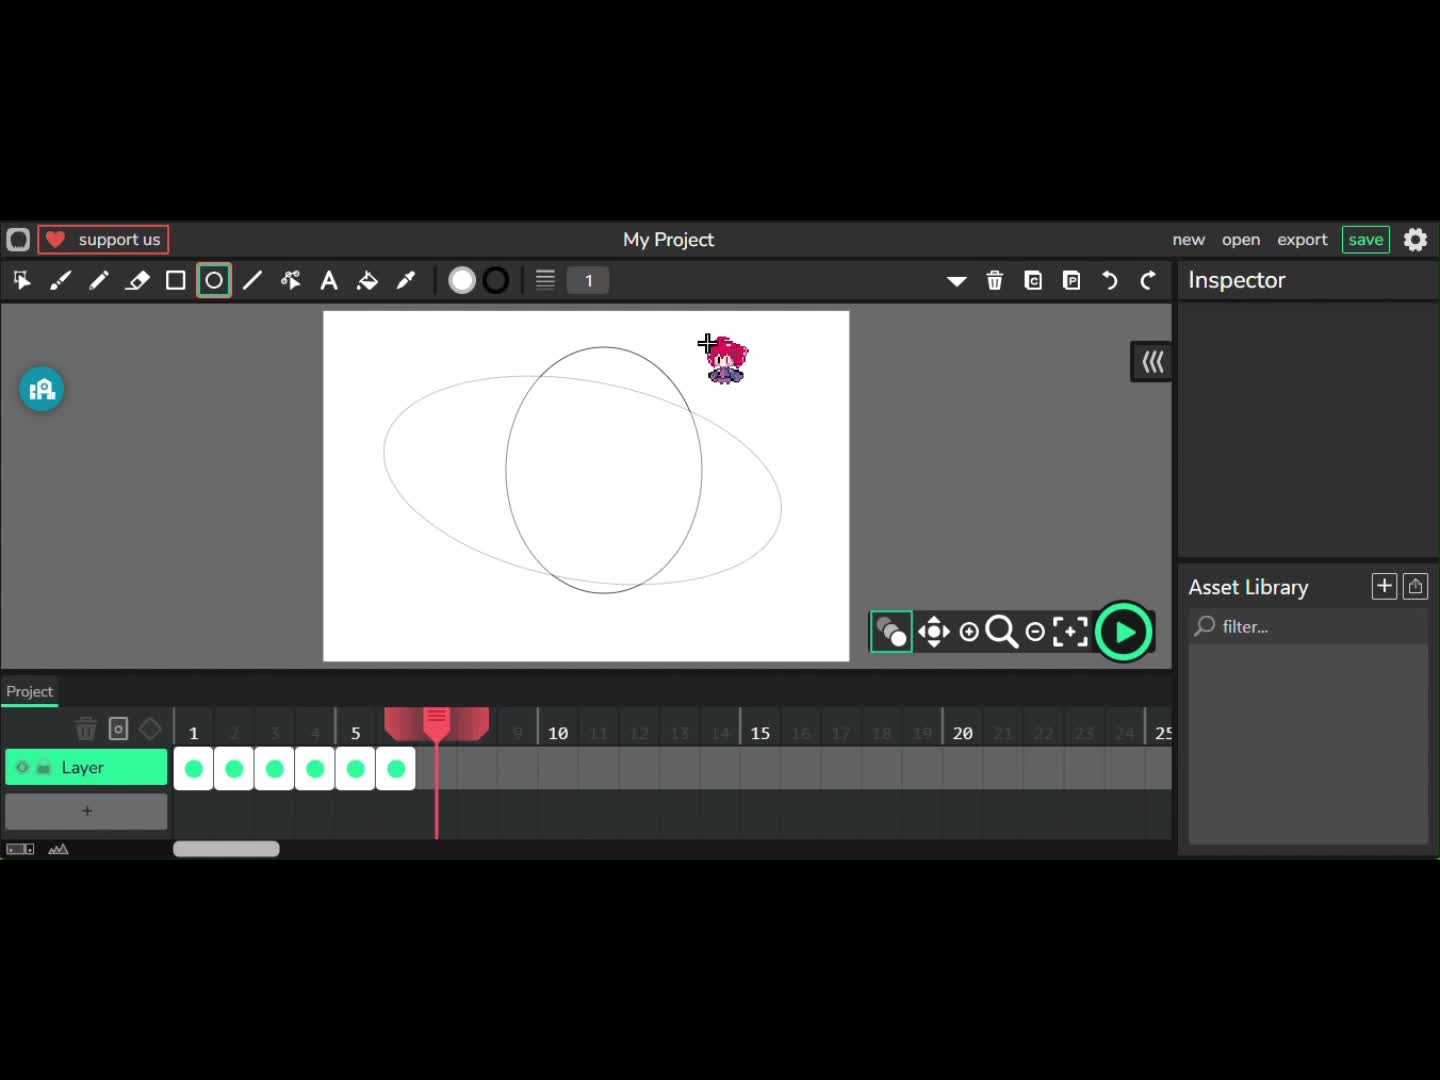Select the Text tool
Screen dimensions: 1440x1080
tap(329, 281)
